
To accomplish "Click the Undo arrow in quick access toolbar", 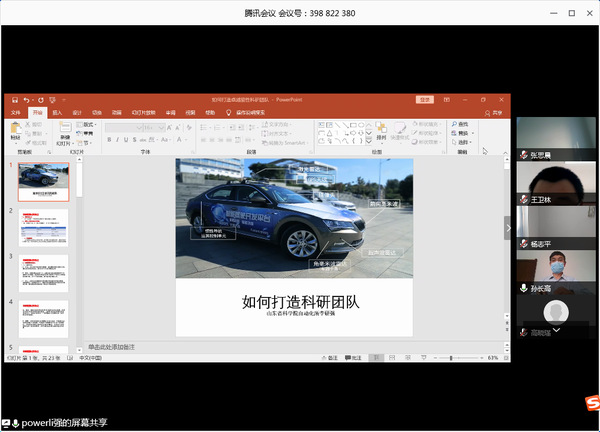I will pos(26,100).
